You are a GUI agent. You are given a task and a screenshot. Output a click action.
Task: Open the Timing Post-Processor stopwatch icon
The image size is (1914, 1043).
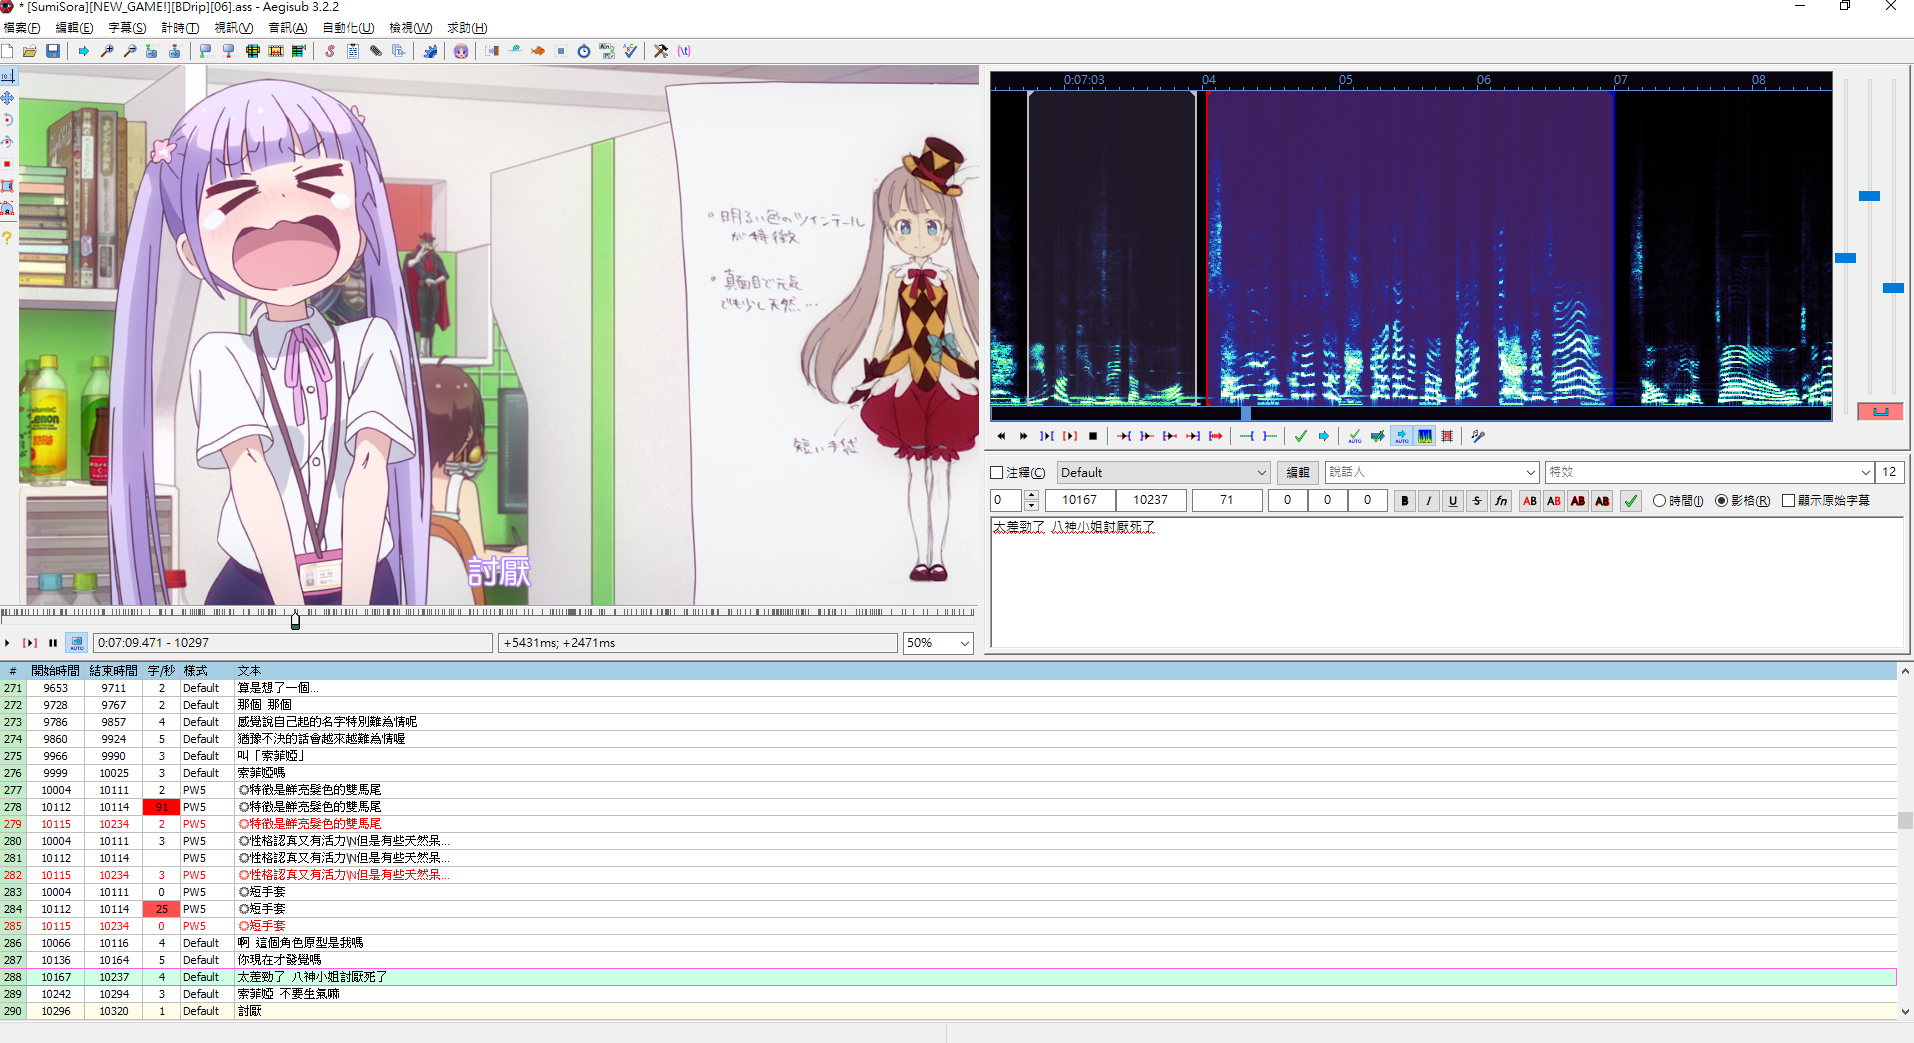pyautogui.click(x=584, y=51)
